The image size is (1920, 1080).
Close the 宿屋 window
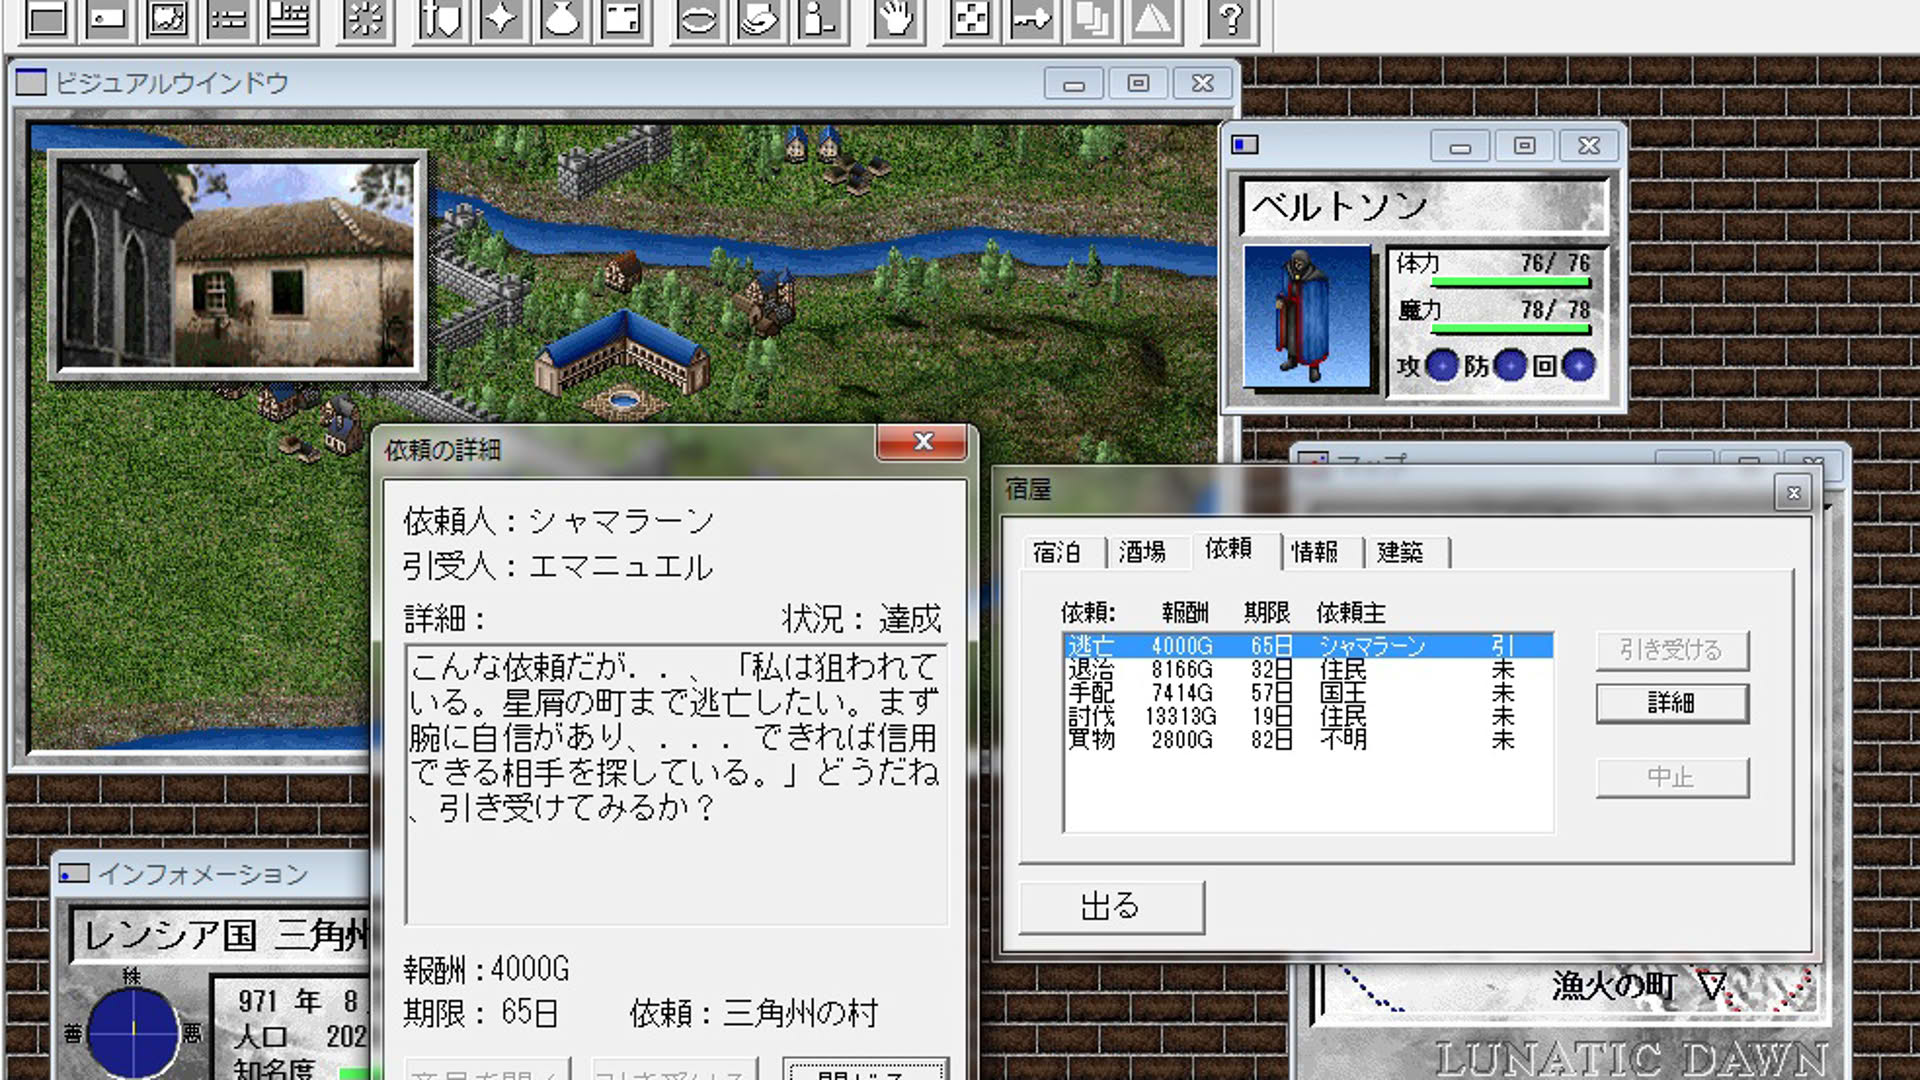(x=1793, y=493)
